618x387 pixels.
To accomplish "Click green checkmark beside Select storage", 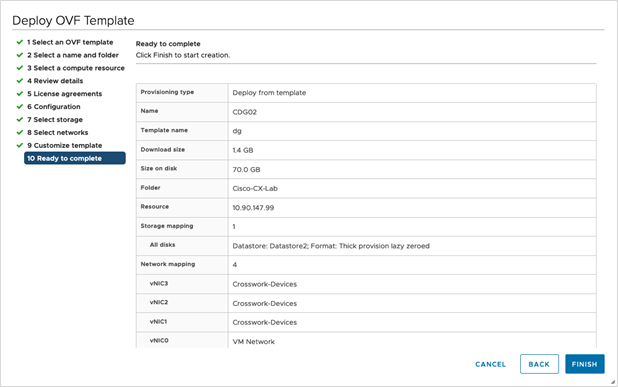I will coord(20,119).
